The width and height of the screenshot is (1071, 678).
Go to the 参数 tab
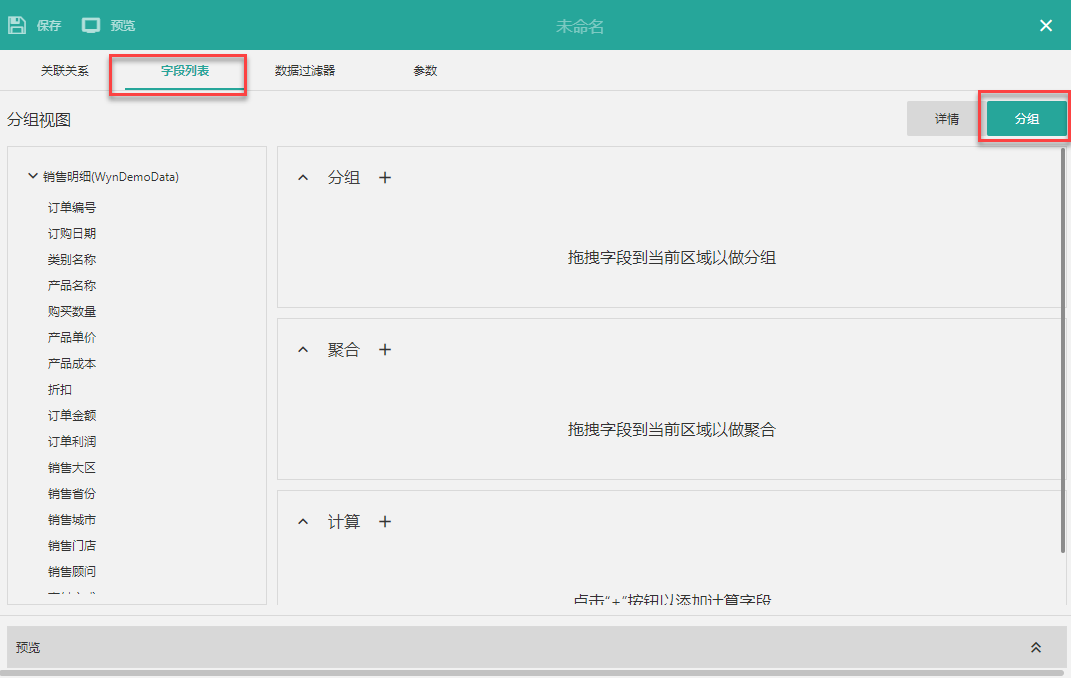pyautogui.click(x=425, y=71)
